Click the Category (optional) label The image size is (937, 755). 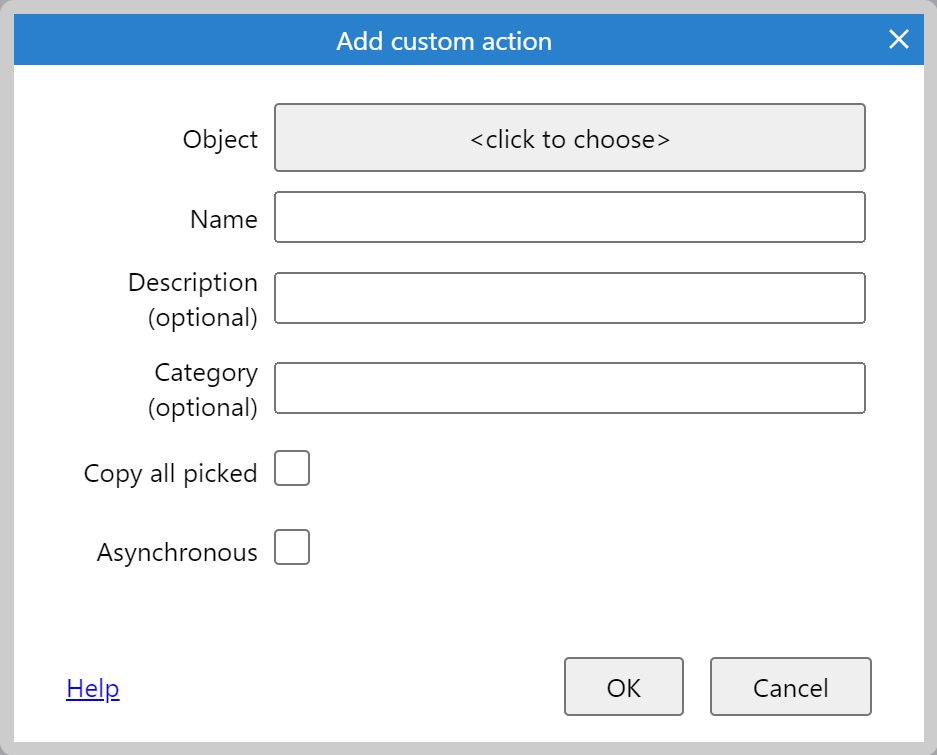coord(203,390)
